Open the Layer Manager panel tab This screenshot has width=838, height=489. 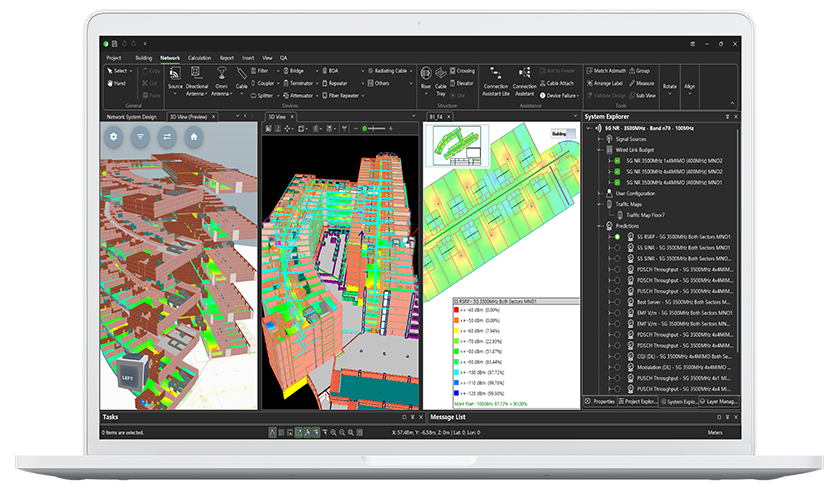(x=718, y=401)
